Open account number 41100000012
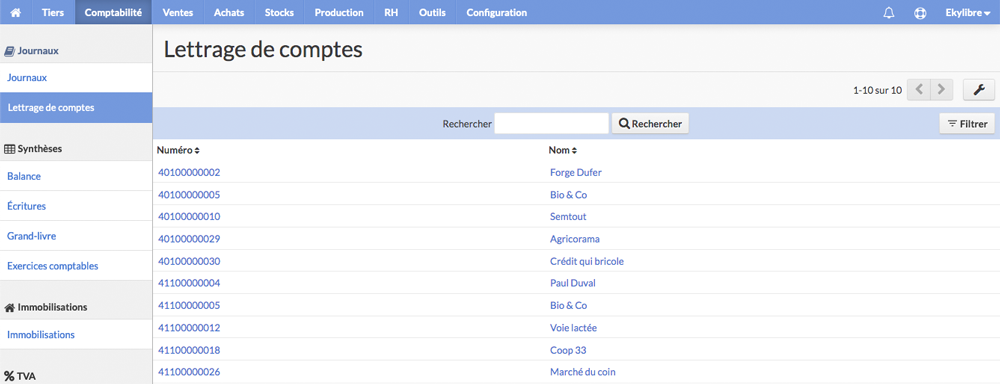The width and height of the screenshot is (1000, 384). [x=189, y=328]
